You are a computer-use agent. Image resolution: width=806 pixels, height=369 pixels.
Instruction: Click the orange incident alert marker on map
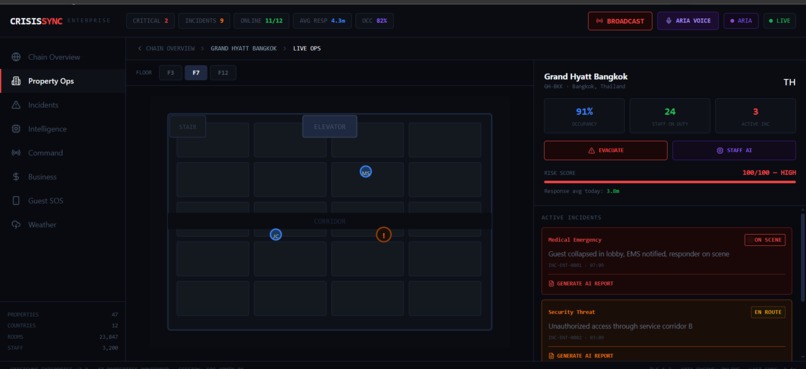tap(383, 235)
